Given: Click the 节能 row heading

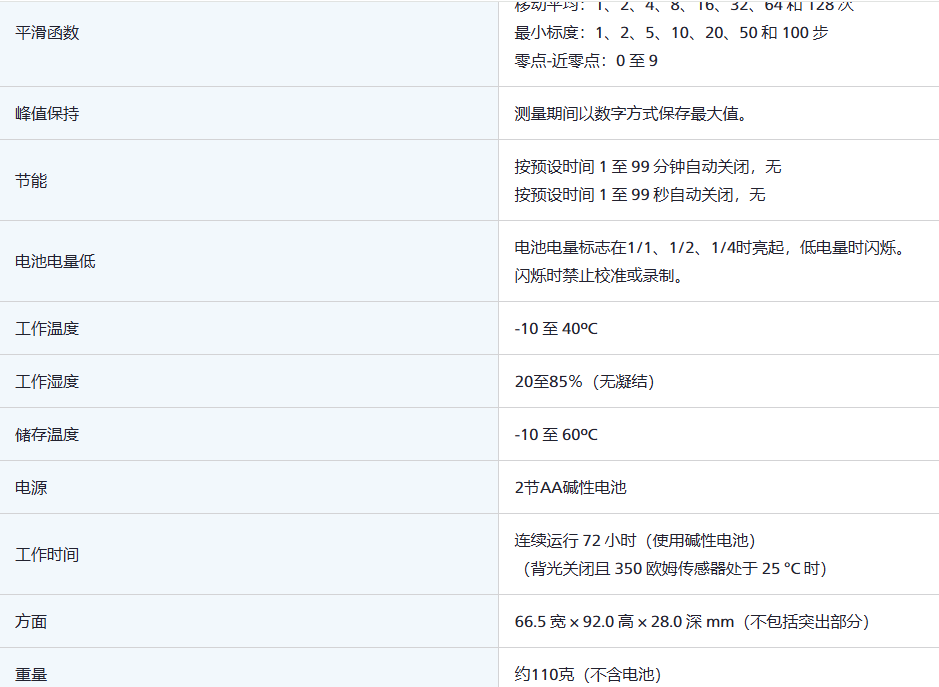Looking at the screenshot, I should coord(31,181).
